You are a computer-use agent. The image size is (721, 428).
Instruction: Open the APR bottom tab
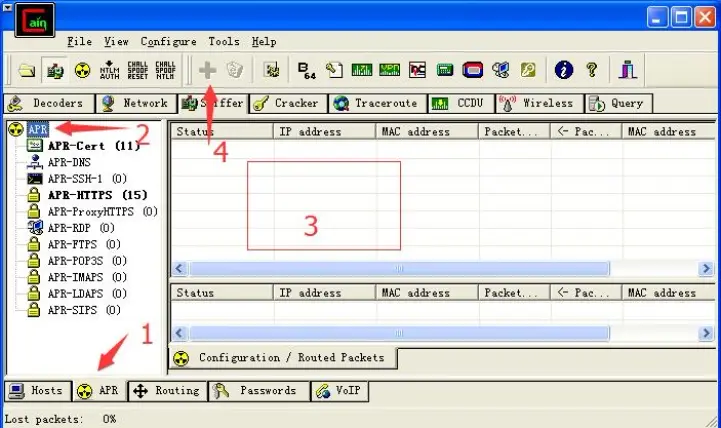pos(99,391)
